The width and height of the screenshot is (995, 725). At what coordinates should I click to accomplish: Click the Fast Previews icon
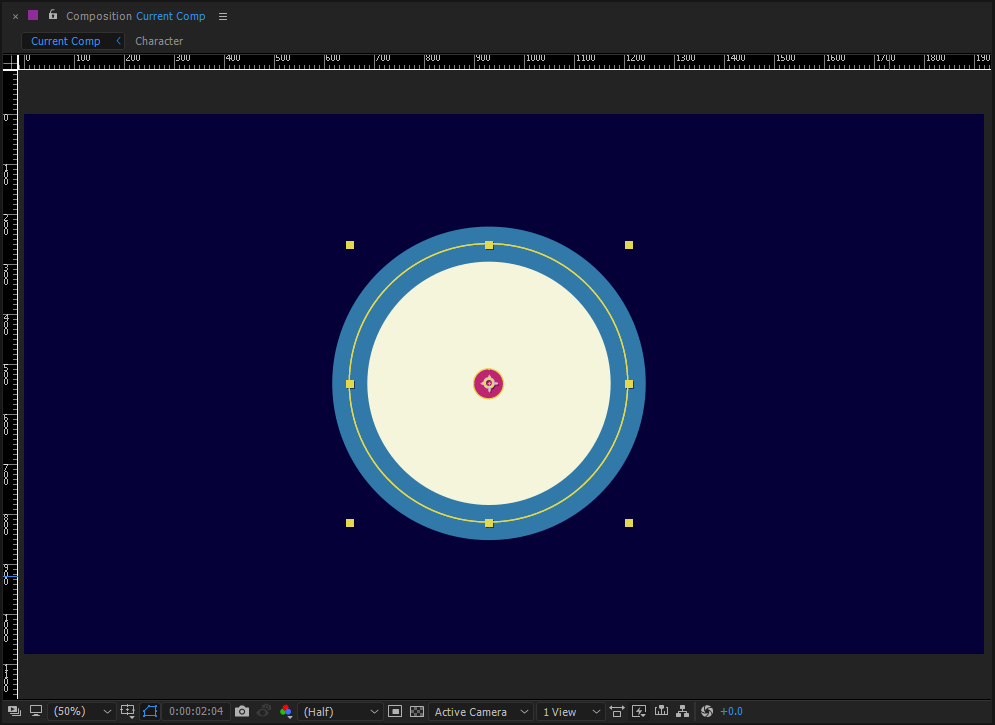point(639,711)
